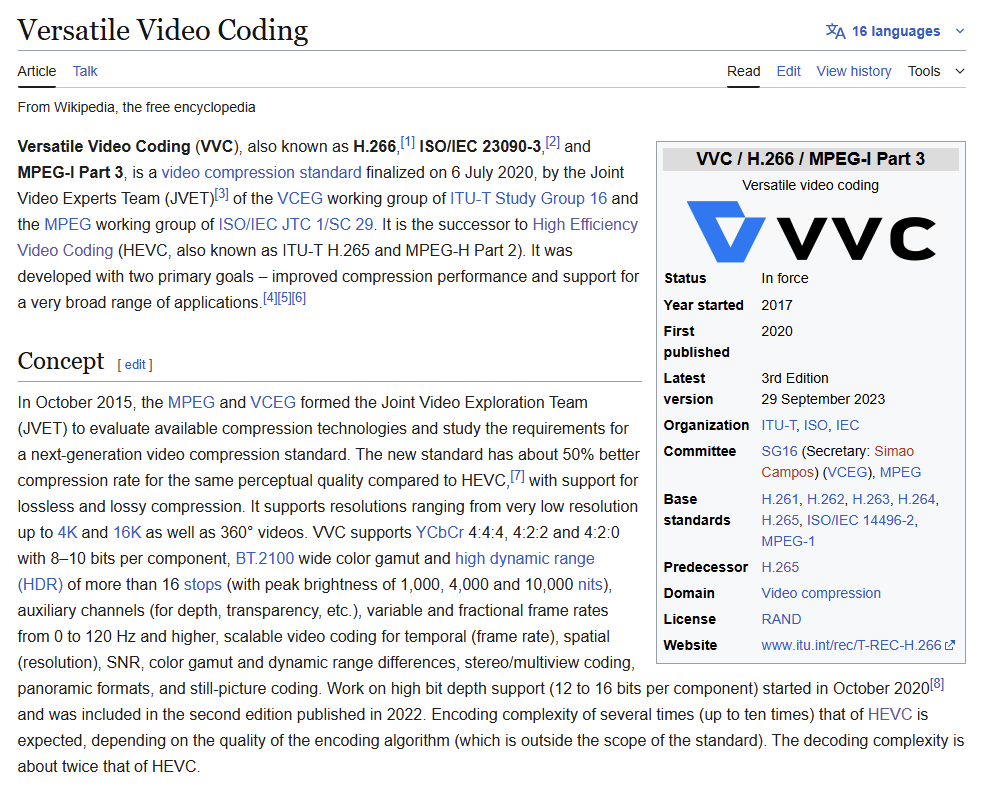Expand the 16 languages dropdown arrow
Image resolution: width=985 pixels, height=795 pixels.
[959, 31]
